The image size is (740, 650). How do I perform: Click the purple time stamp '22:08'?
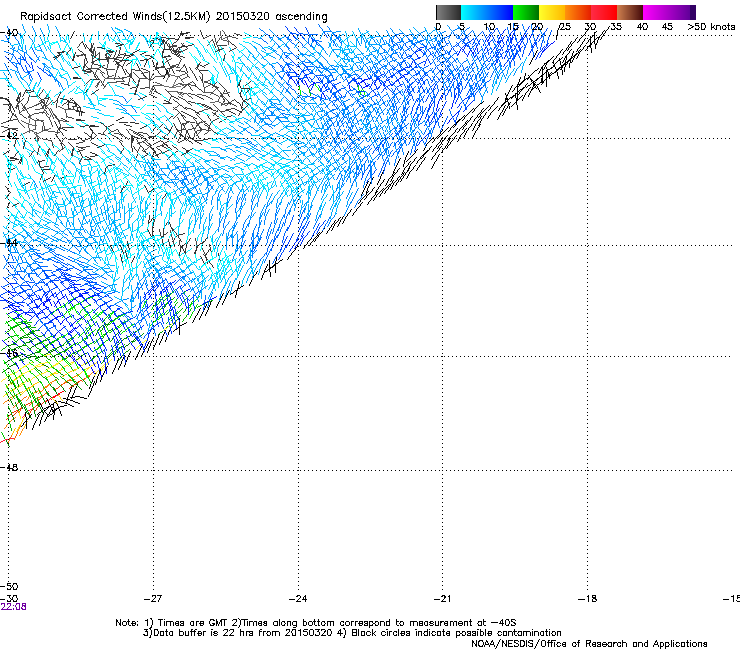(13, 607)
